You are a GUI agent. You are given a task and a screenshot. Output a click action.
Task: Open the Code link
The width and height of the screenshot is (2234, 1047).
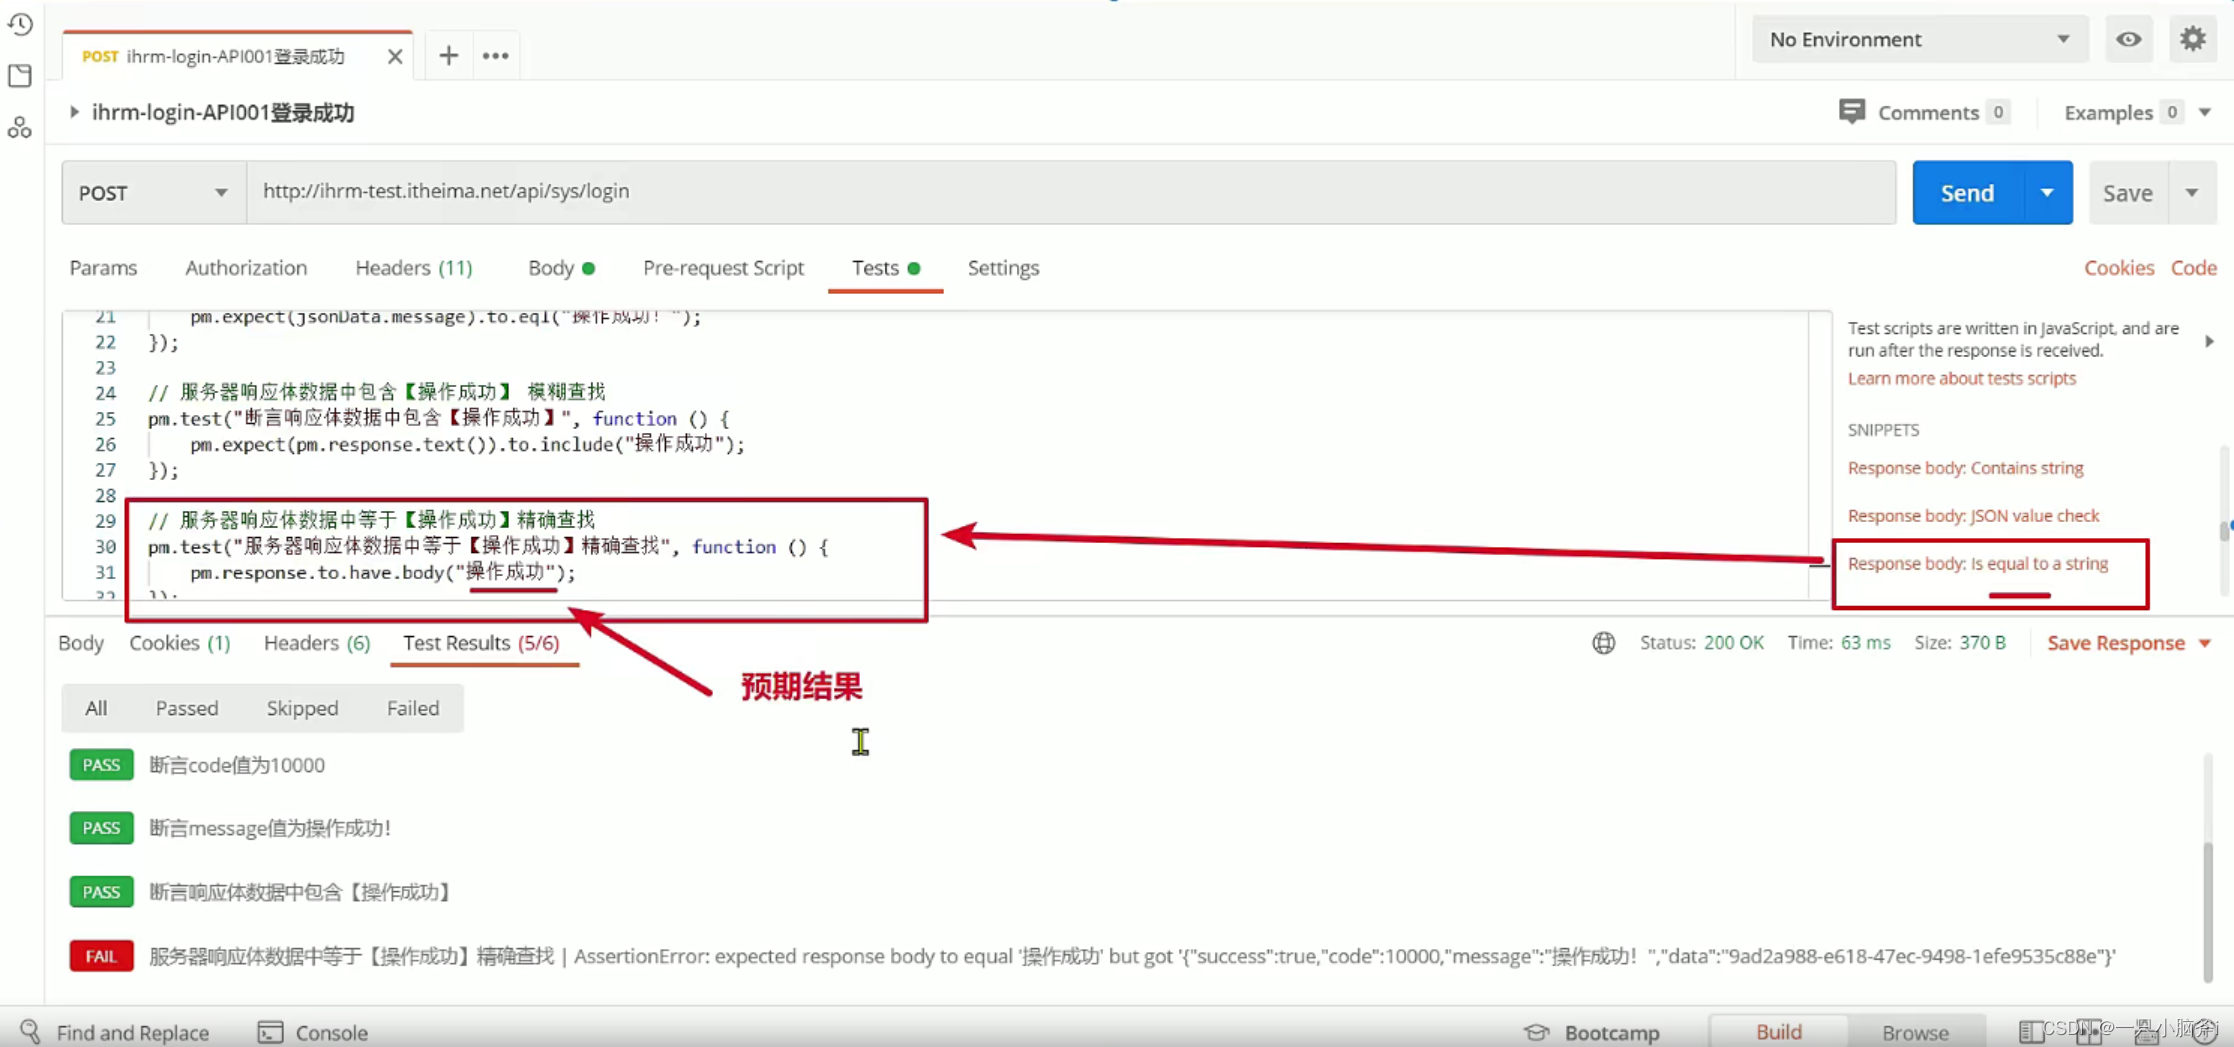click(x=2193, y=268)
